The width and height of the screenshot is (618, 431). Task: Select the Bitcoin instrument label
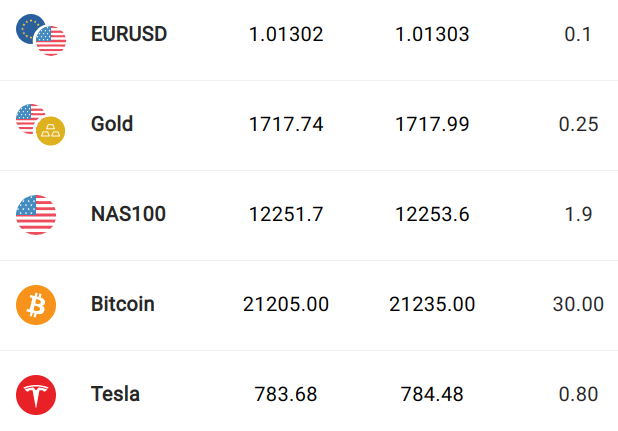point(123,304)
